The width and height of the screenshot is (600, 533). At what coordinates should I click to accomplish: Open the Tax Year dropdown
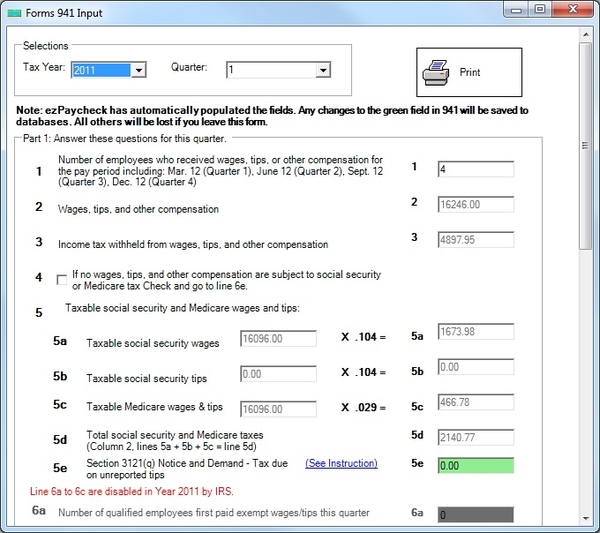pyautogui.click(x=139, y=70)
